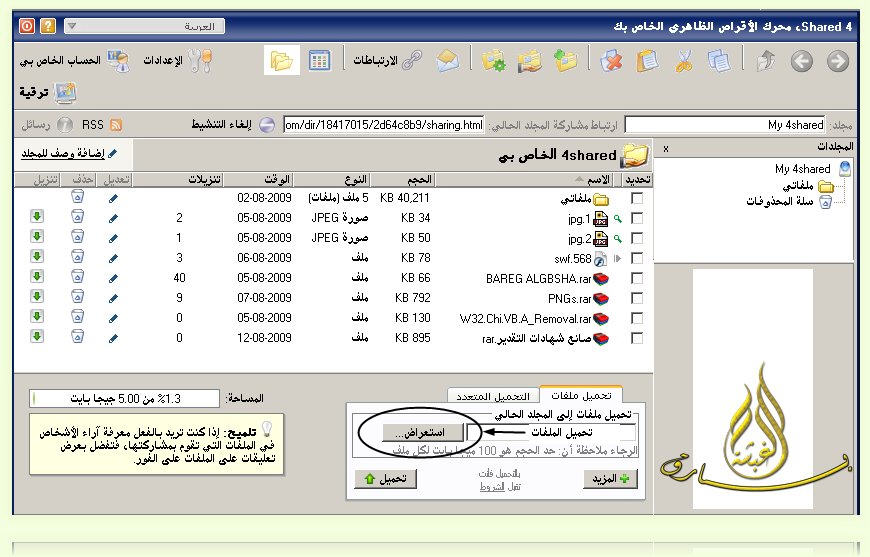Viewport: 870px width, 557px height.
Task: Click green download arrow for 568.swf
Action: tap(37, 257)
